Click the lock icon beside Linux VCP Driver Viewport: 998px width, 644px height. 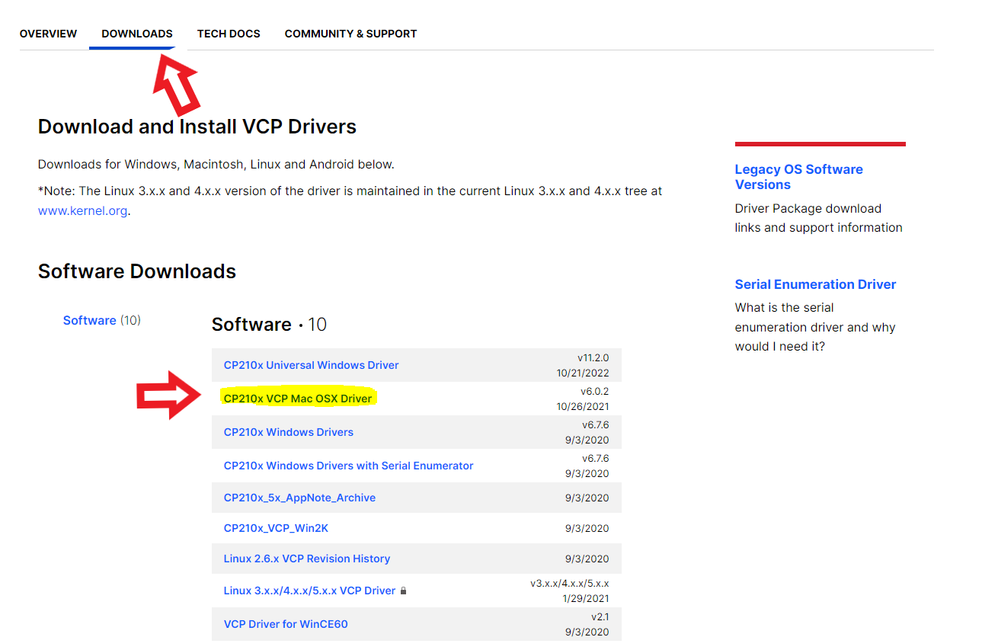coord(403,591)
